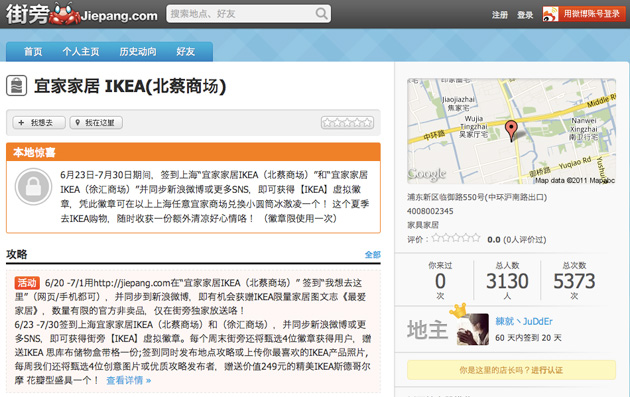Screen dimensions: 630x397
Task: Open the 历史动向 tab
Action: 138,51
